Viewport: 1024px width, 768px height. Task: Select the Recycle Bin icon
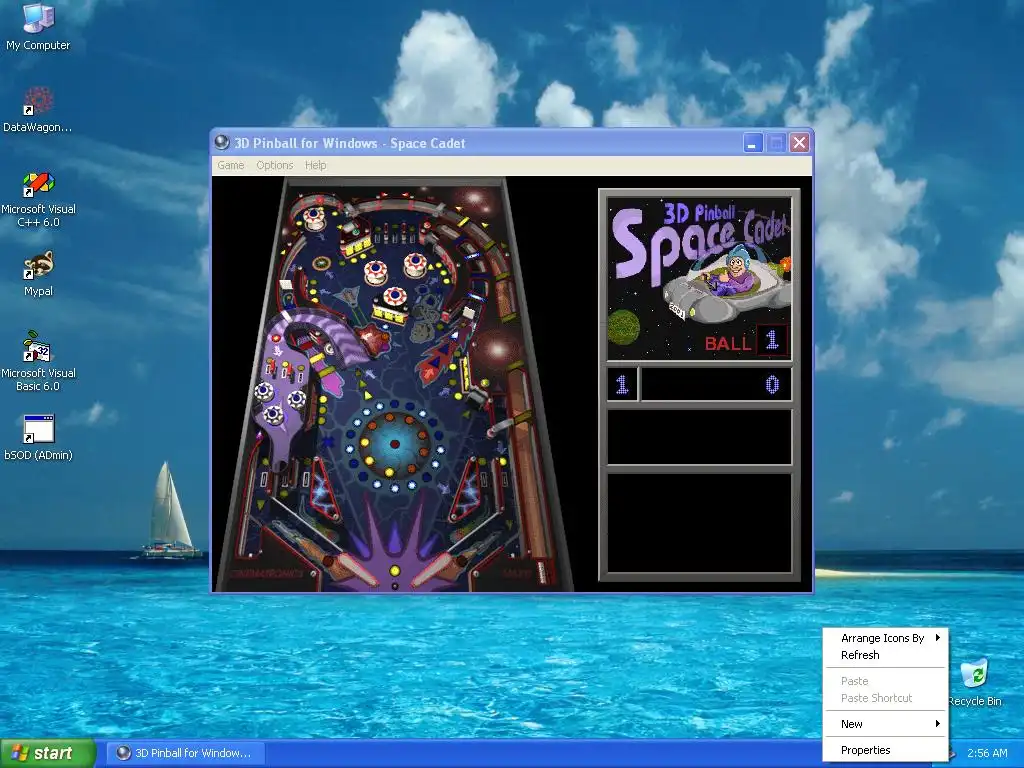click(x=974, y=683)
